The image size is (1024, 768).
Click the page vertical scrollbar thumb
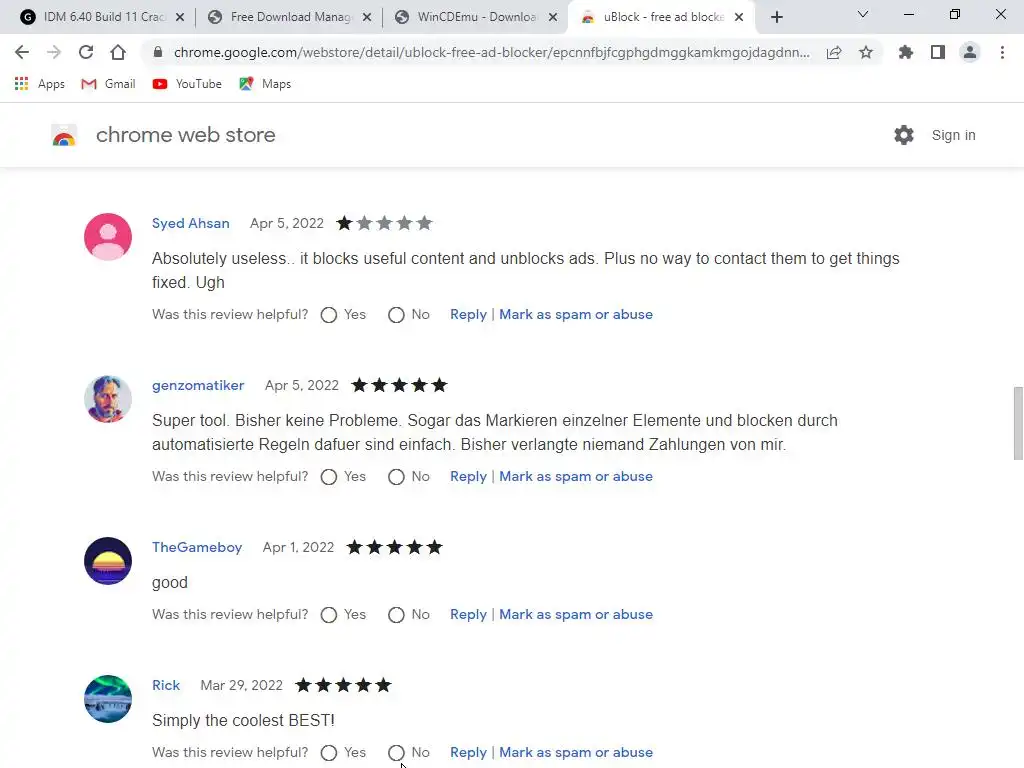[x=1017, y=424]
